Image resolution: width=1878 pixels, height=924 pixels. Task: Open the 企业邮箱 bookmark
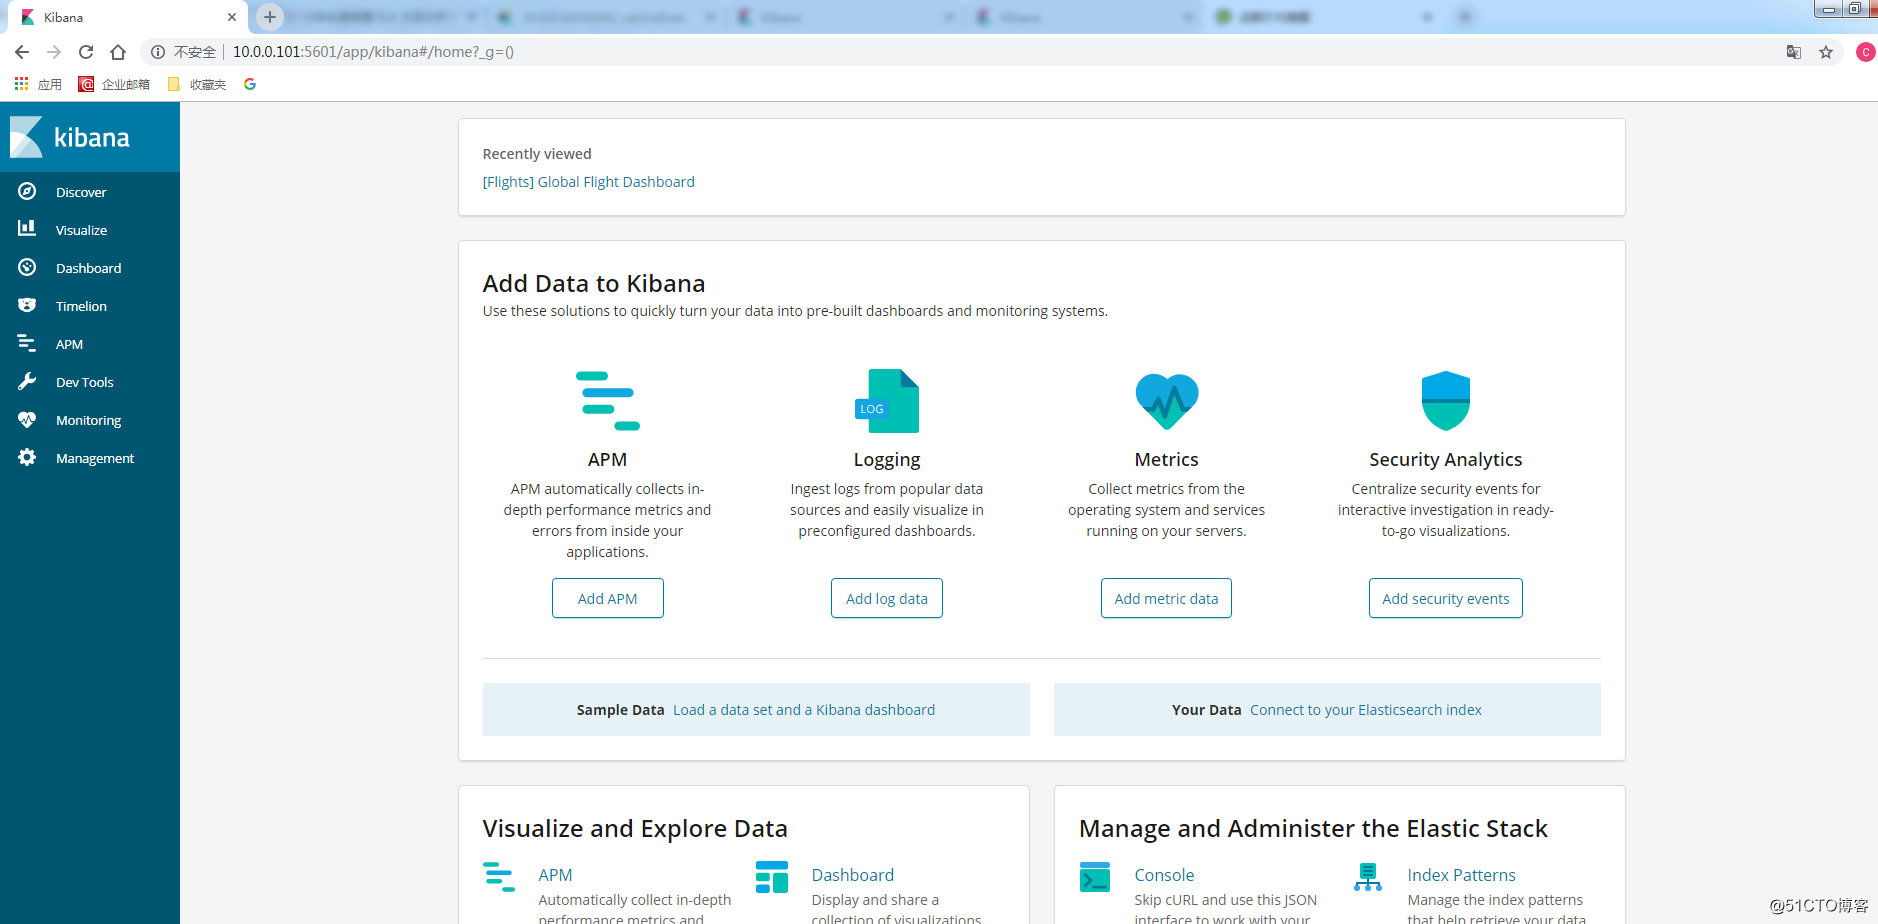114,84
